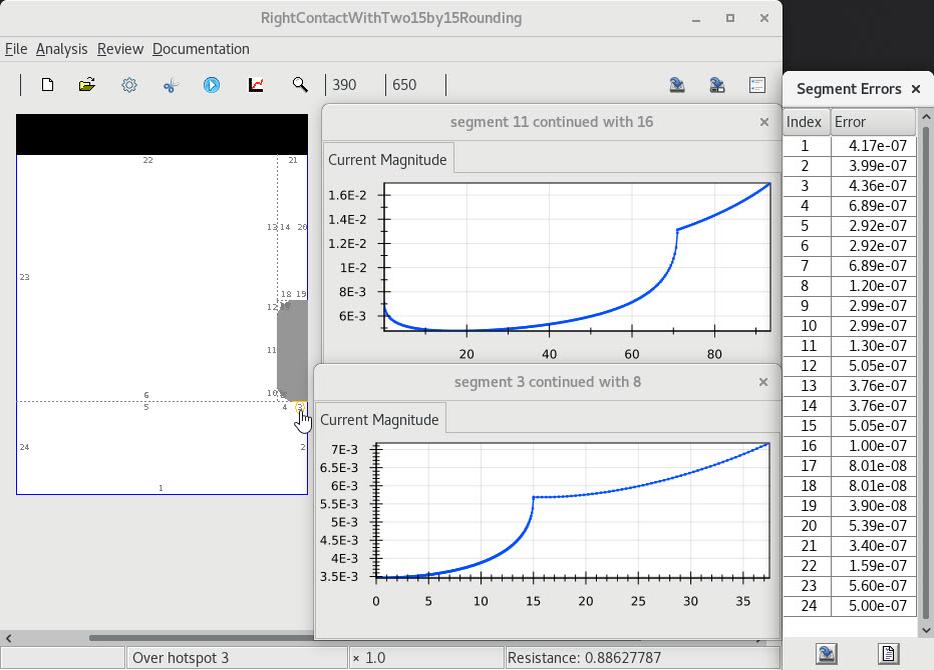Select the magnifying glass zoom tool
The height and width of the screenshot is (670, 934).
point(300,85)
